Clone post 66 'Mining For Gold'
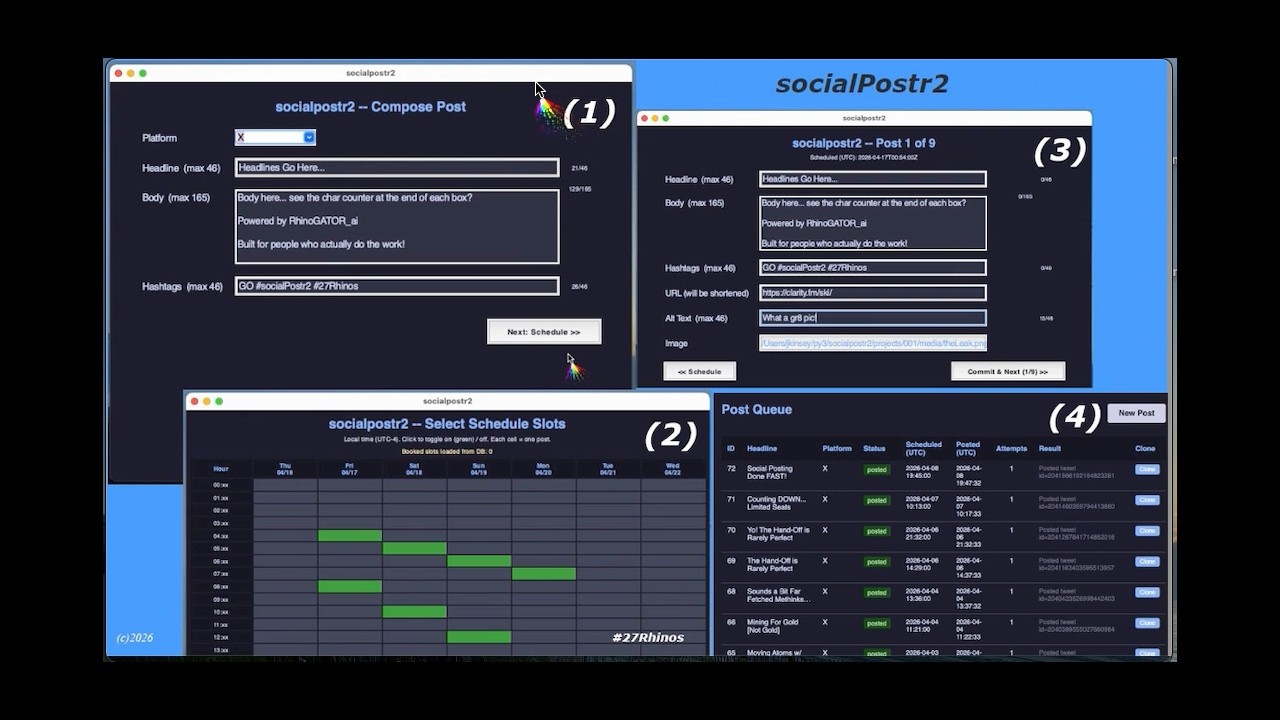1280x720 pixels. pos(1147,623)
